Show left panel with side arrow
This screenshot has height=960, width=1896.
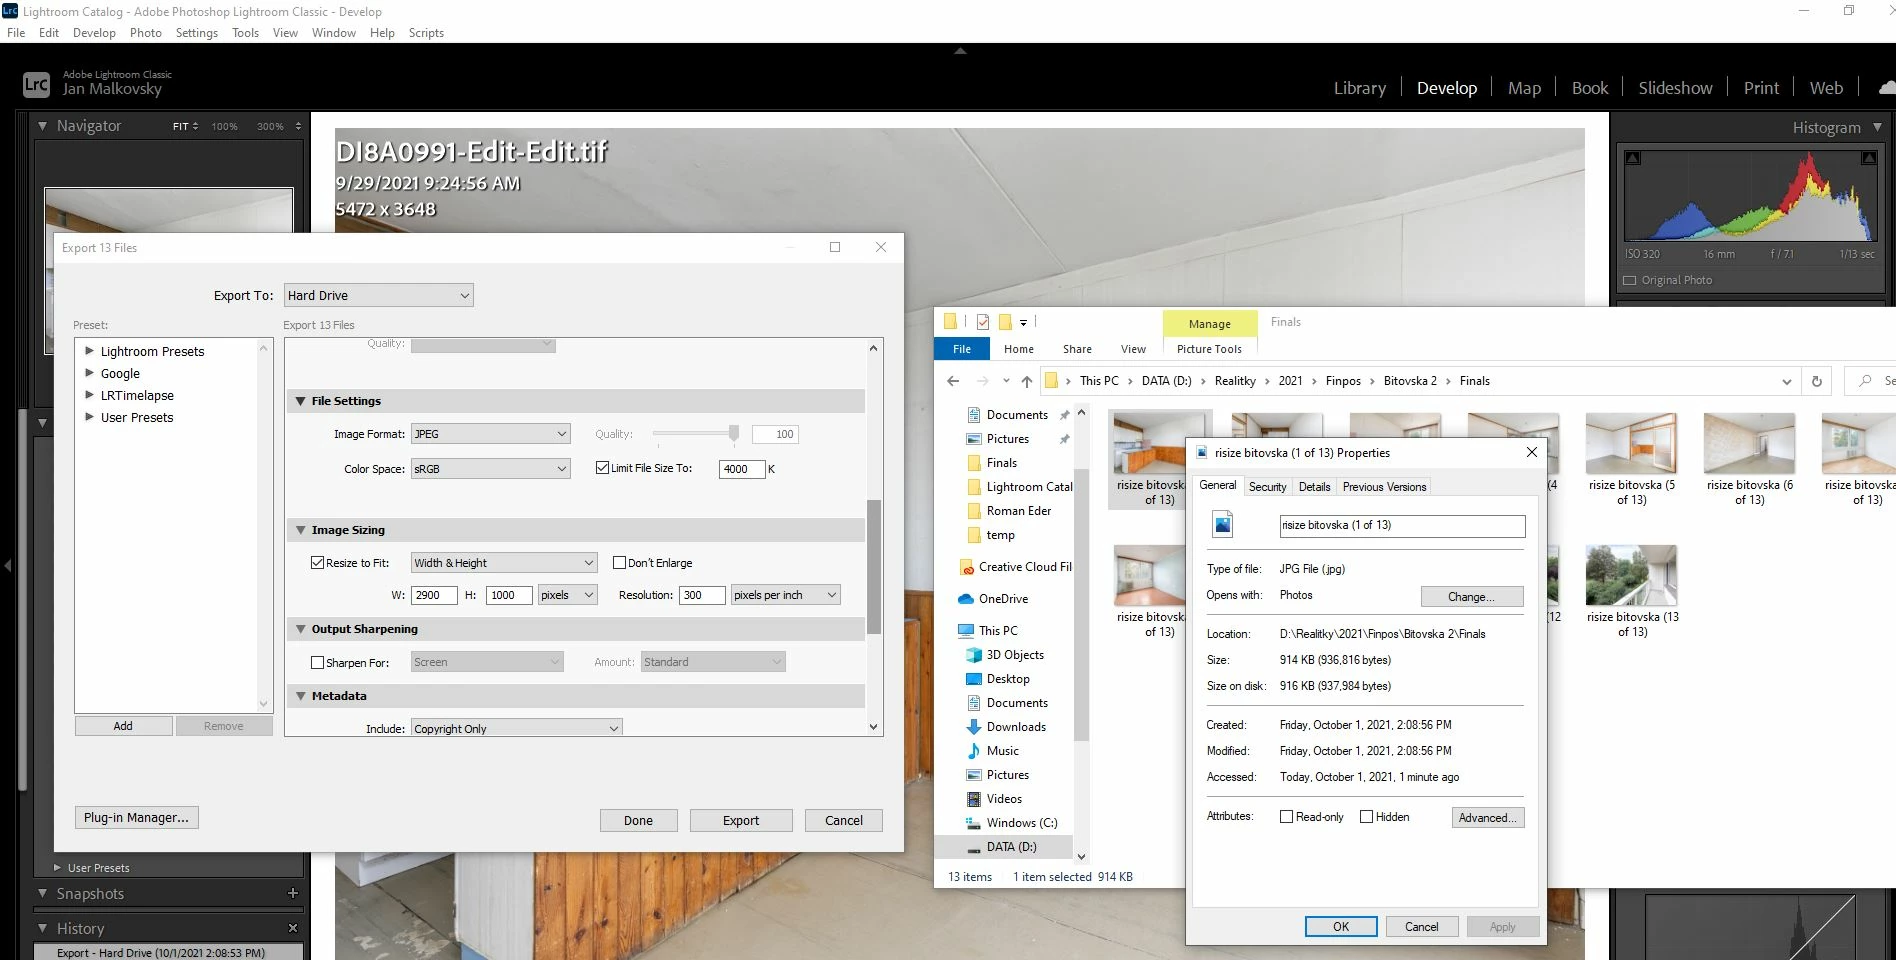[7, 566]
